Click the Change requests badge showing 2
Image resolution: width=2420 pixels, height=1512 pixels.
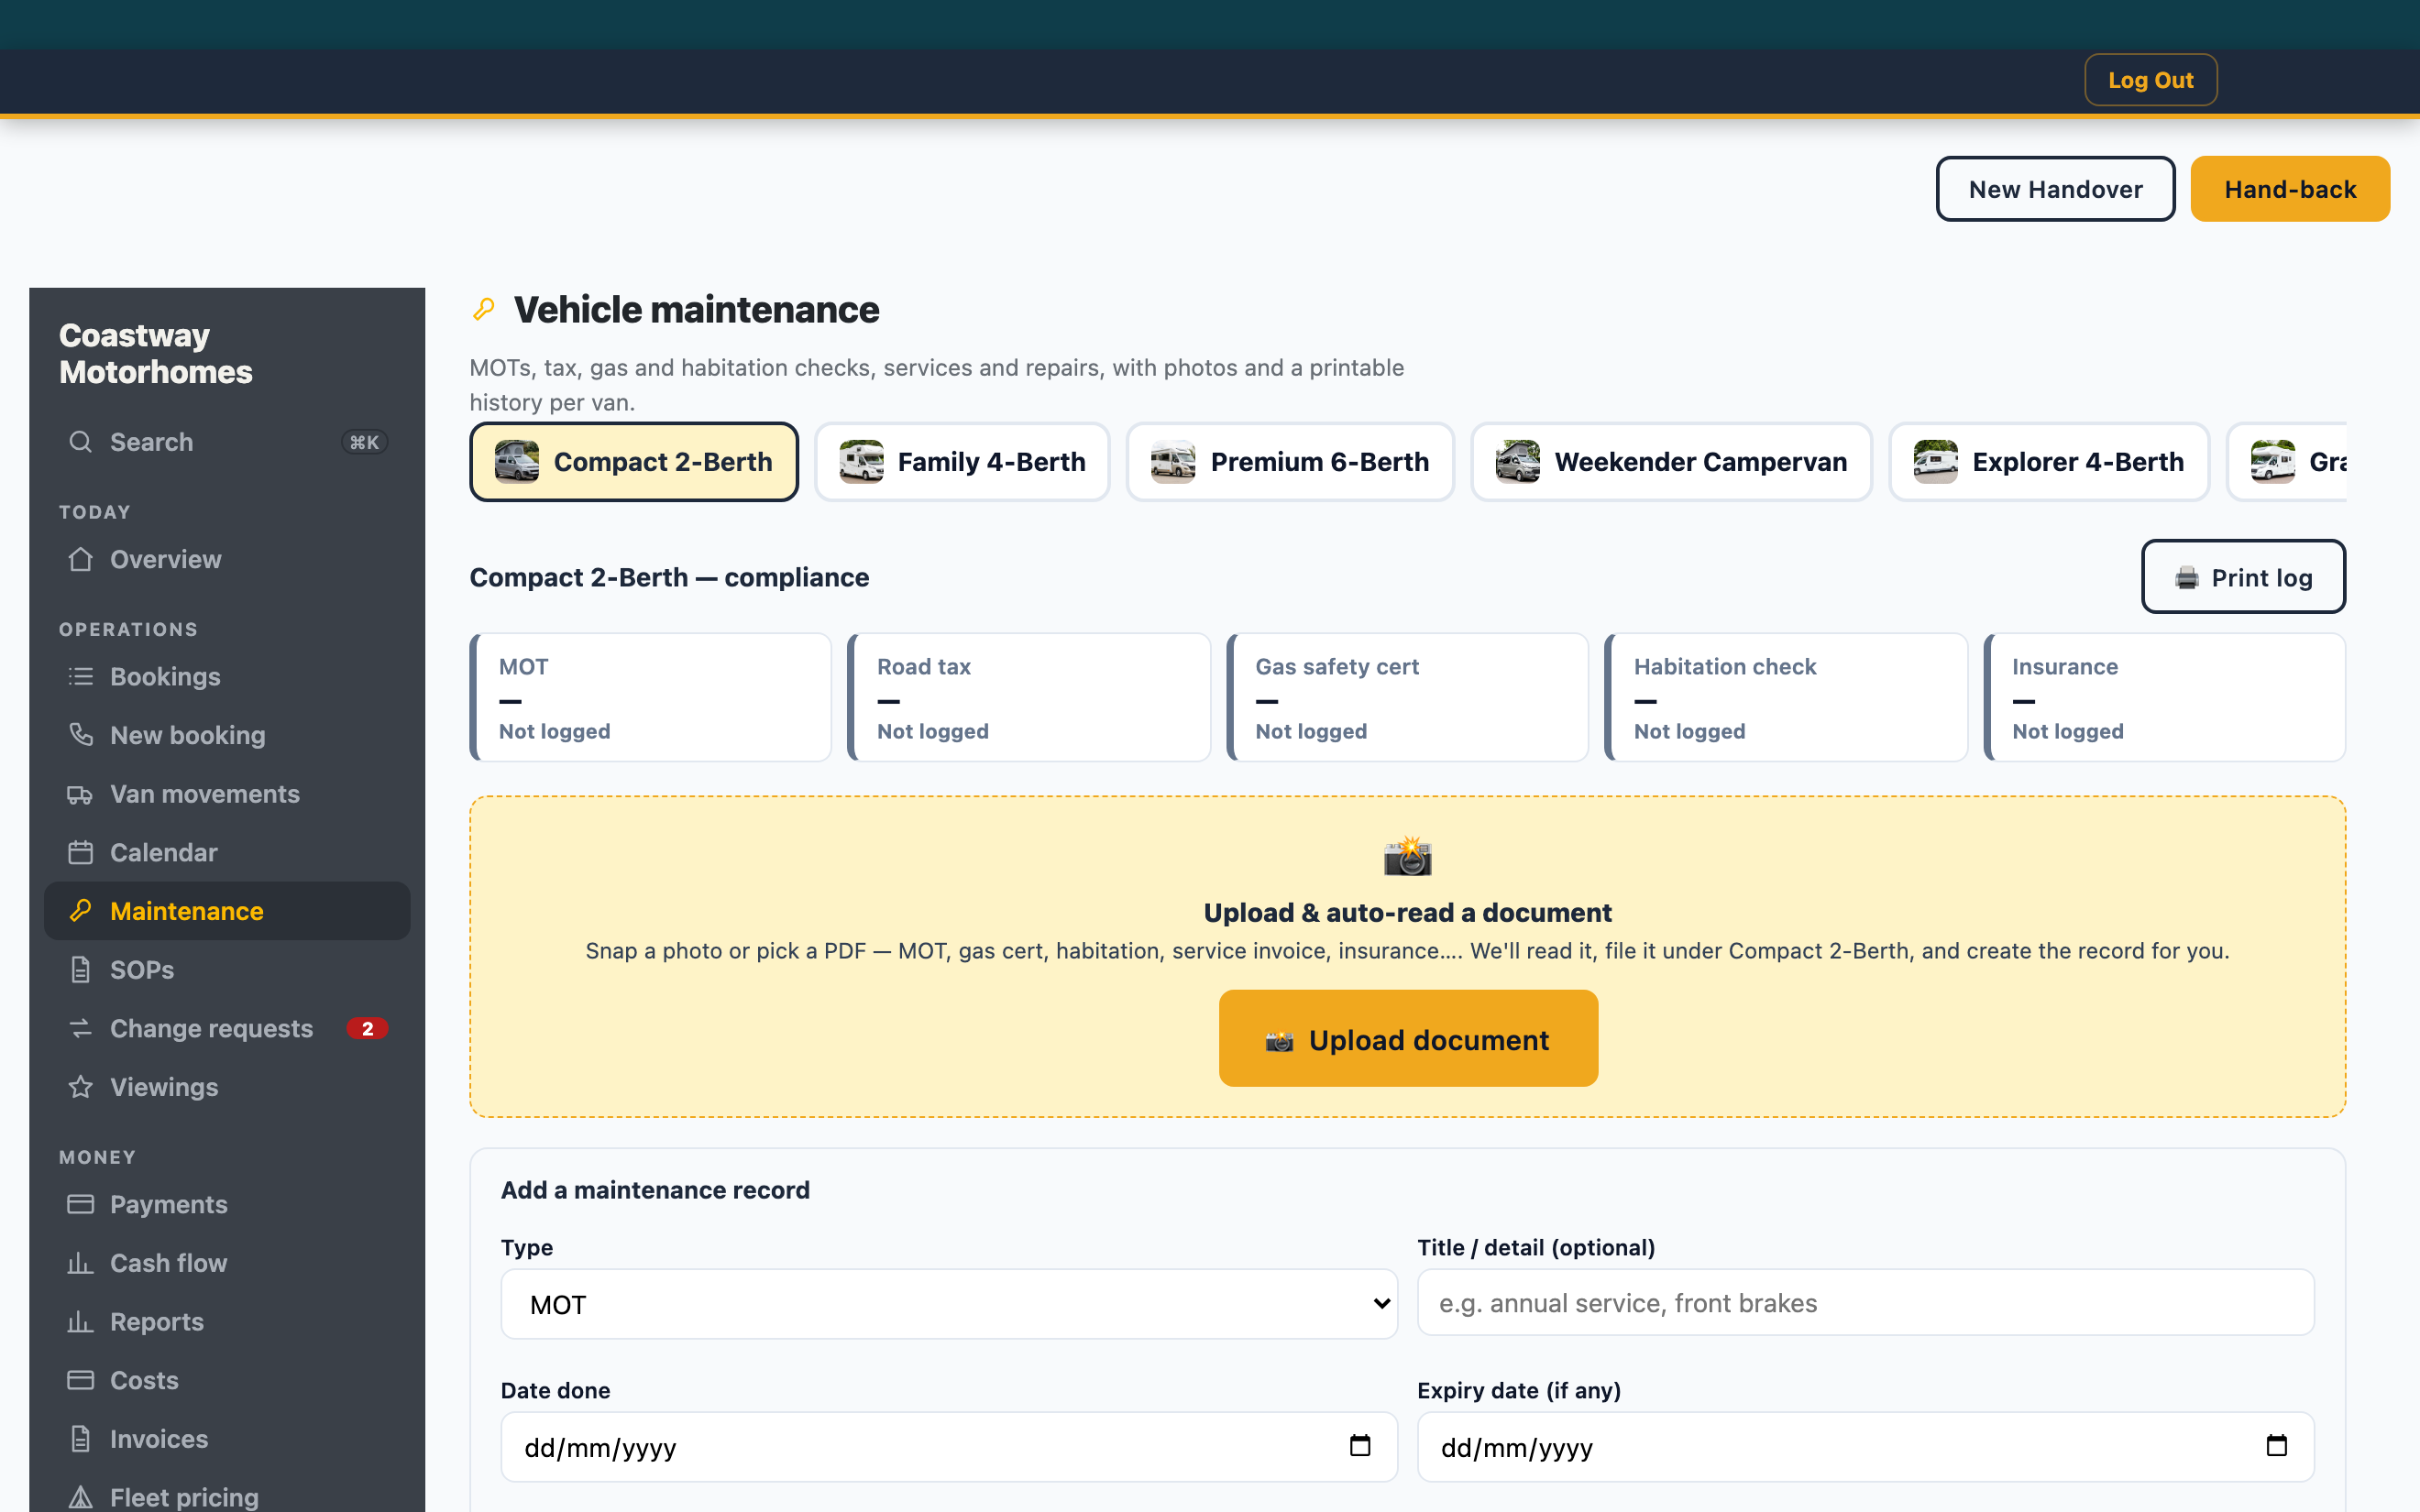tap(367, 1028)
